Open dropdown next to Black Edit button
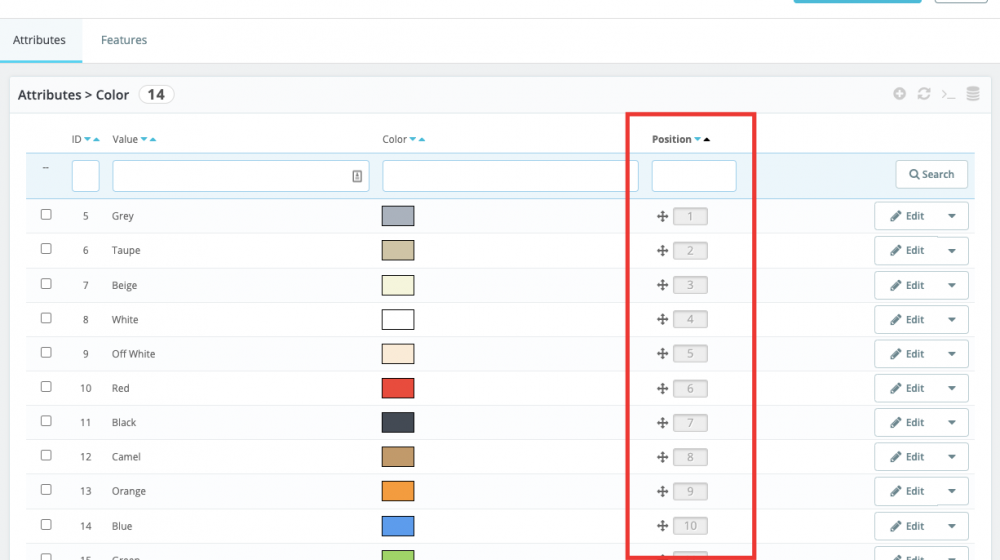1000x560 pixels. pos(952,423)
